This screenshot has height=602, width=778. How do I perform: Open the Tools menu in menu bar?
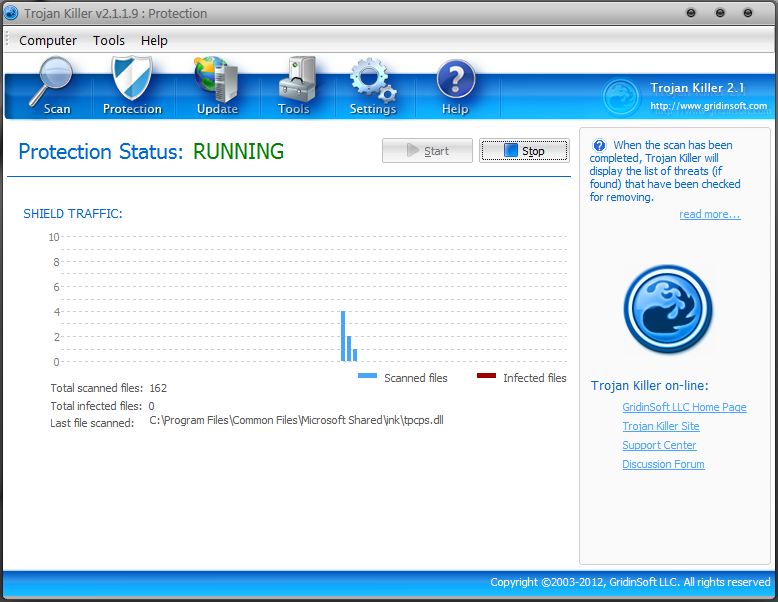pos(109,41)
